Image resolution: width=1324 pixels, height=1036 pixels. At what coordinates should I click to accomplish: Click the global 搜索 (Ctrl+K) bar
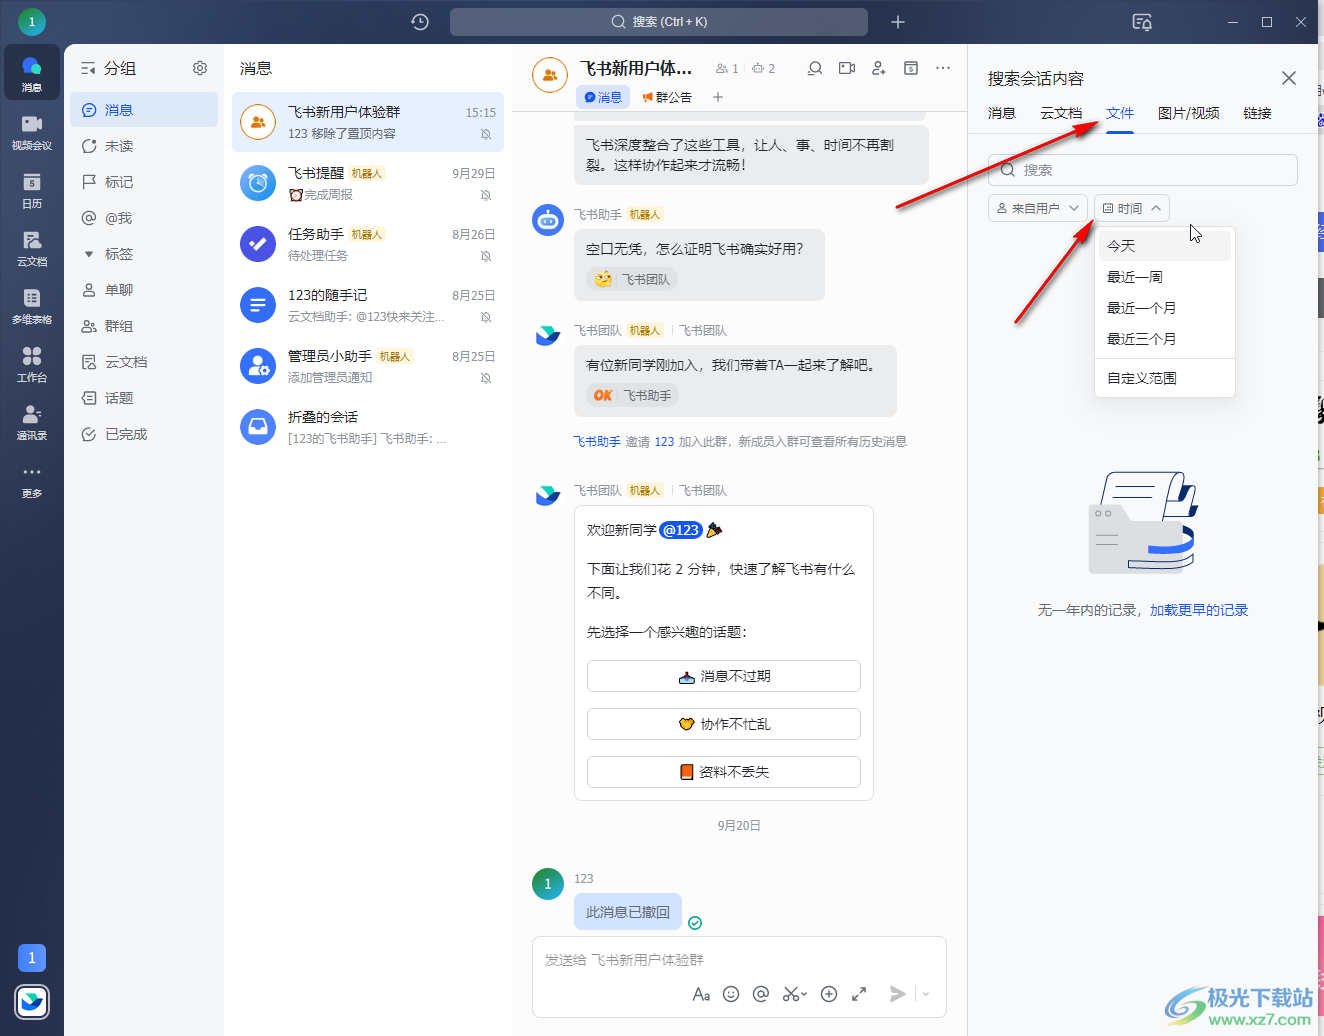tap(659, 22)
